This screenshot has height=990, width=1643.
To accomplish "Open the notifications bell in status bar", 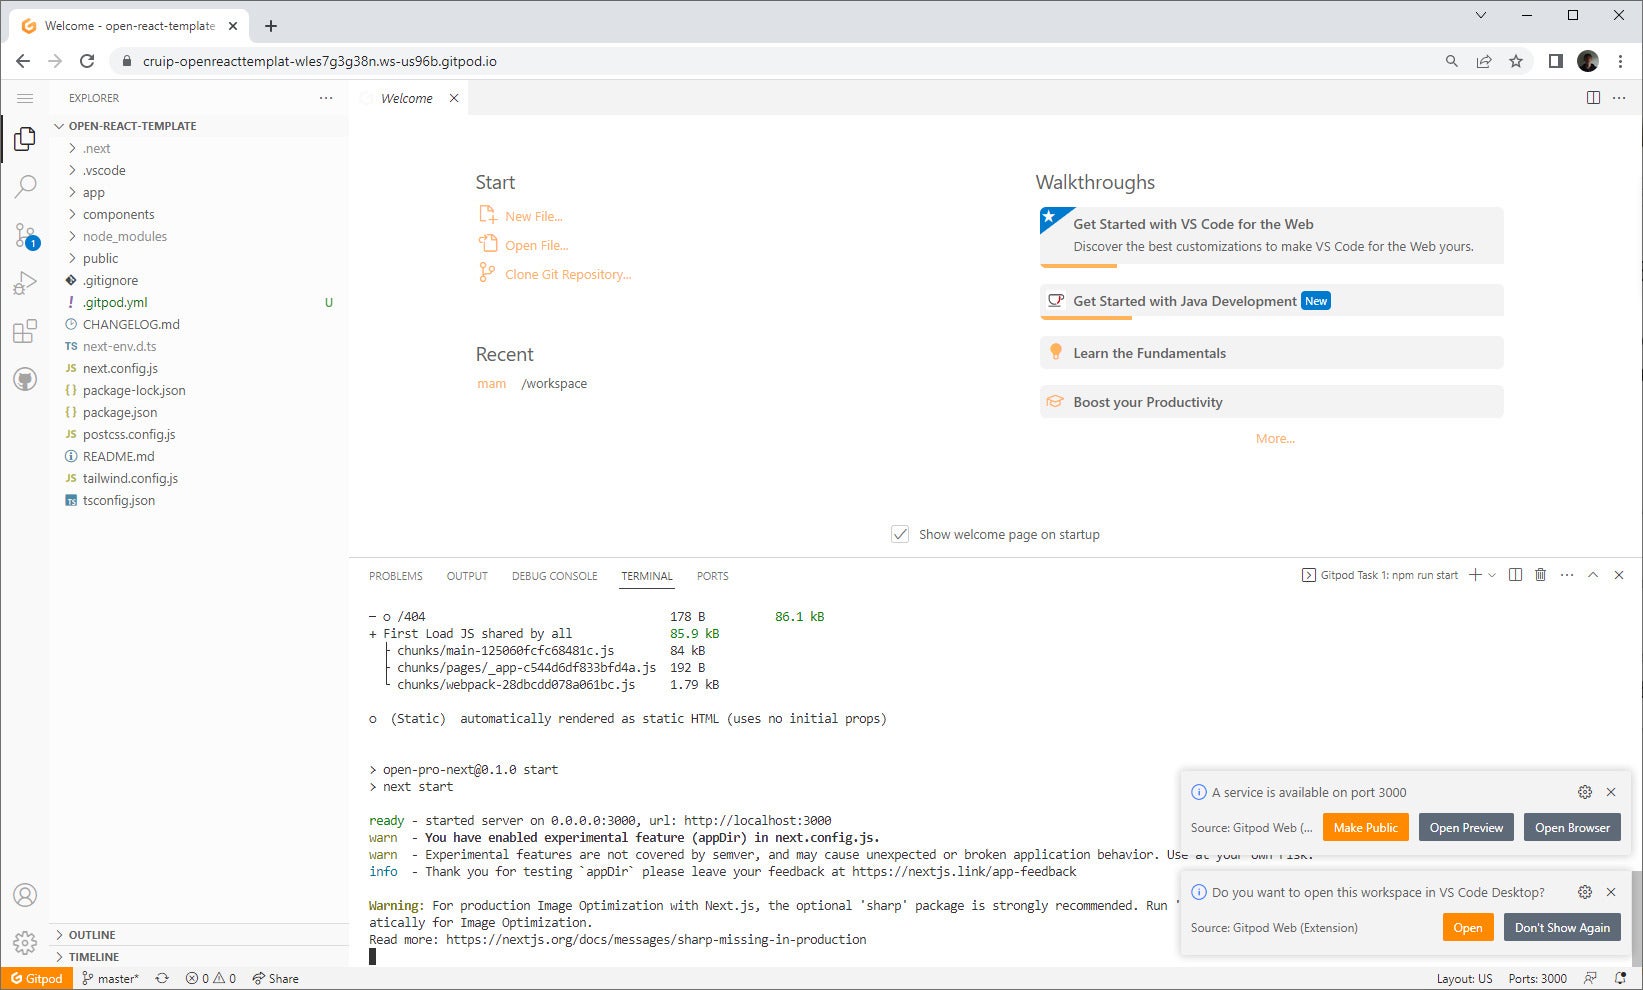I will pos(1620,978).
